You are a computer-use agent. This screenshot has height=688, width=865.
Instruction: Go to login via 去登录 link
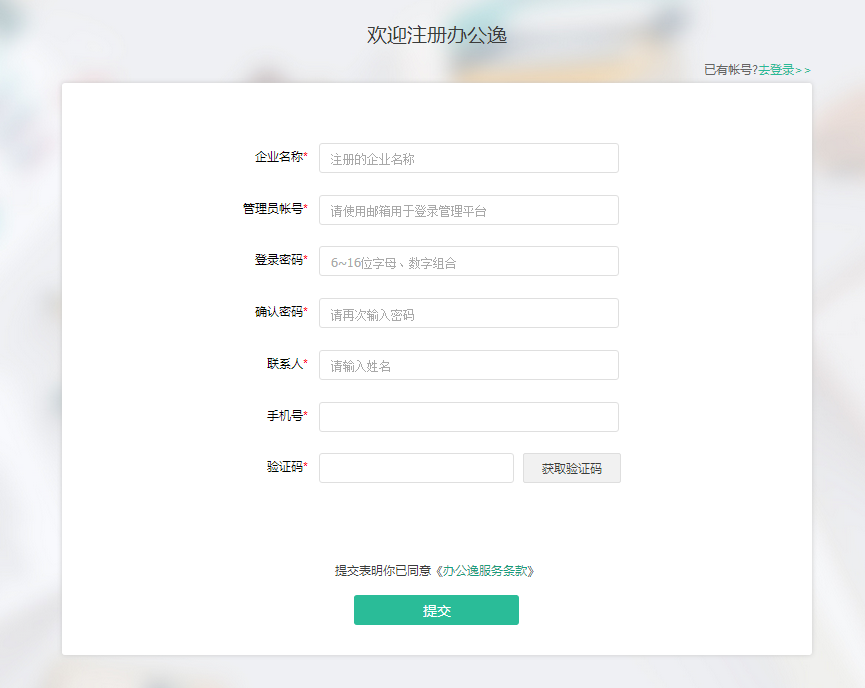784,70
